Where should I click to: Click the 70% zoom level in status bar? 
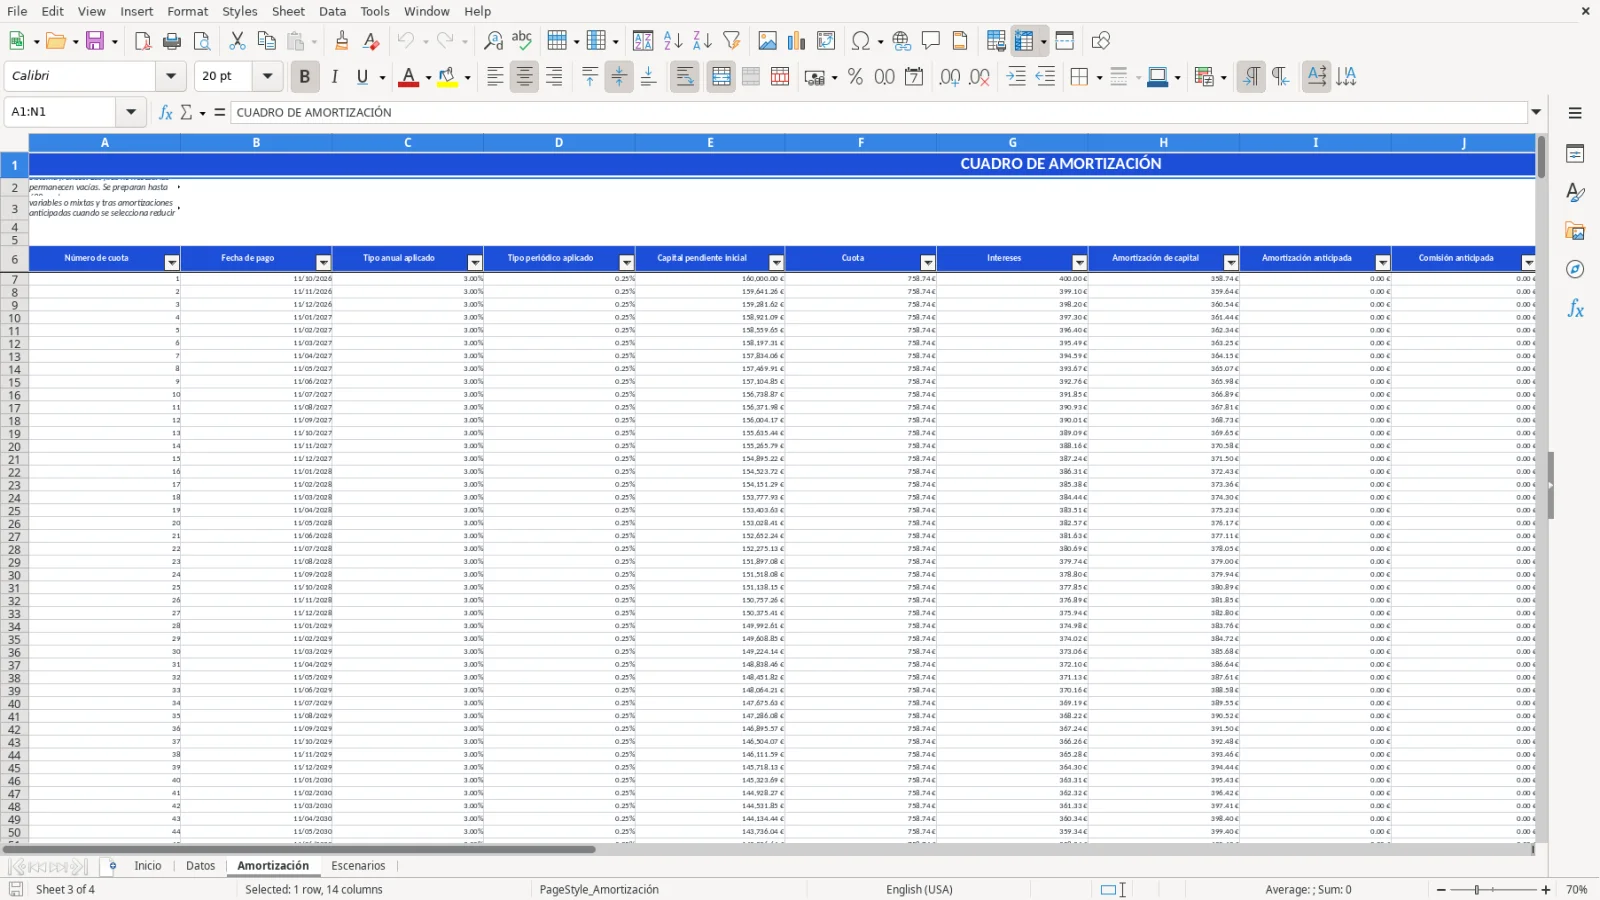pos(1577,889)
